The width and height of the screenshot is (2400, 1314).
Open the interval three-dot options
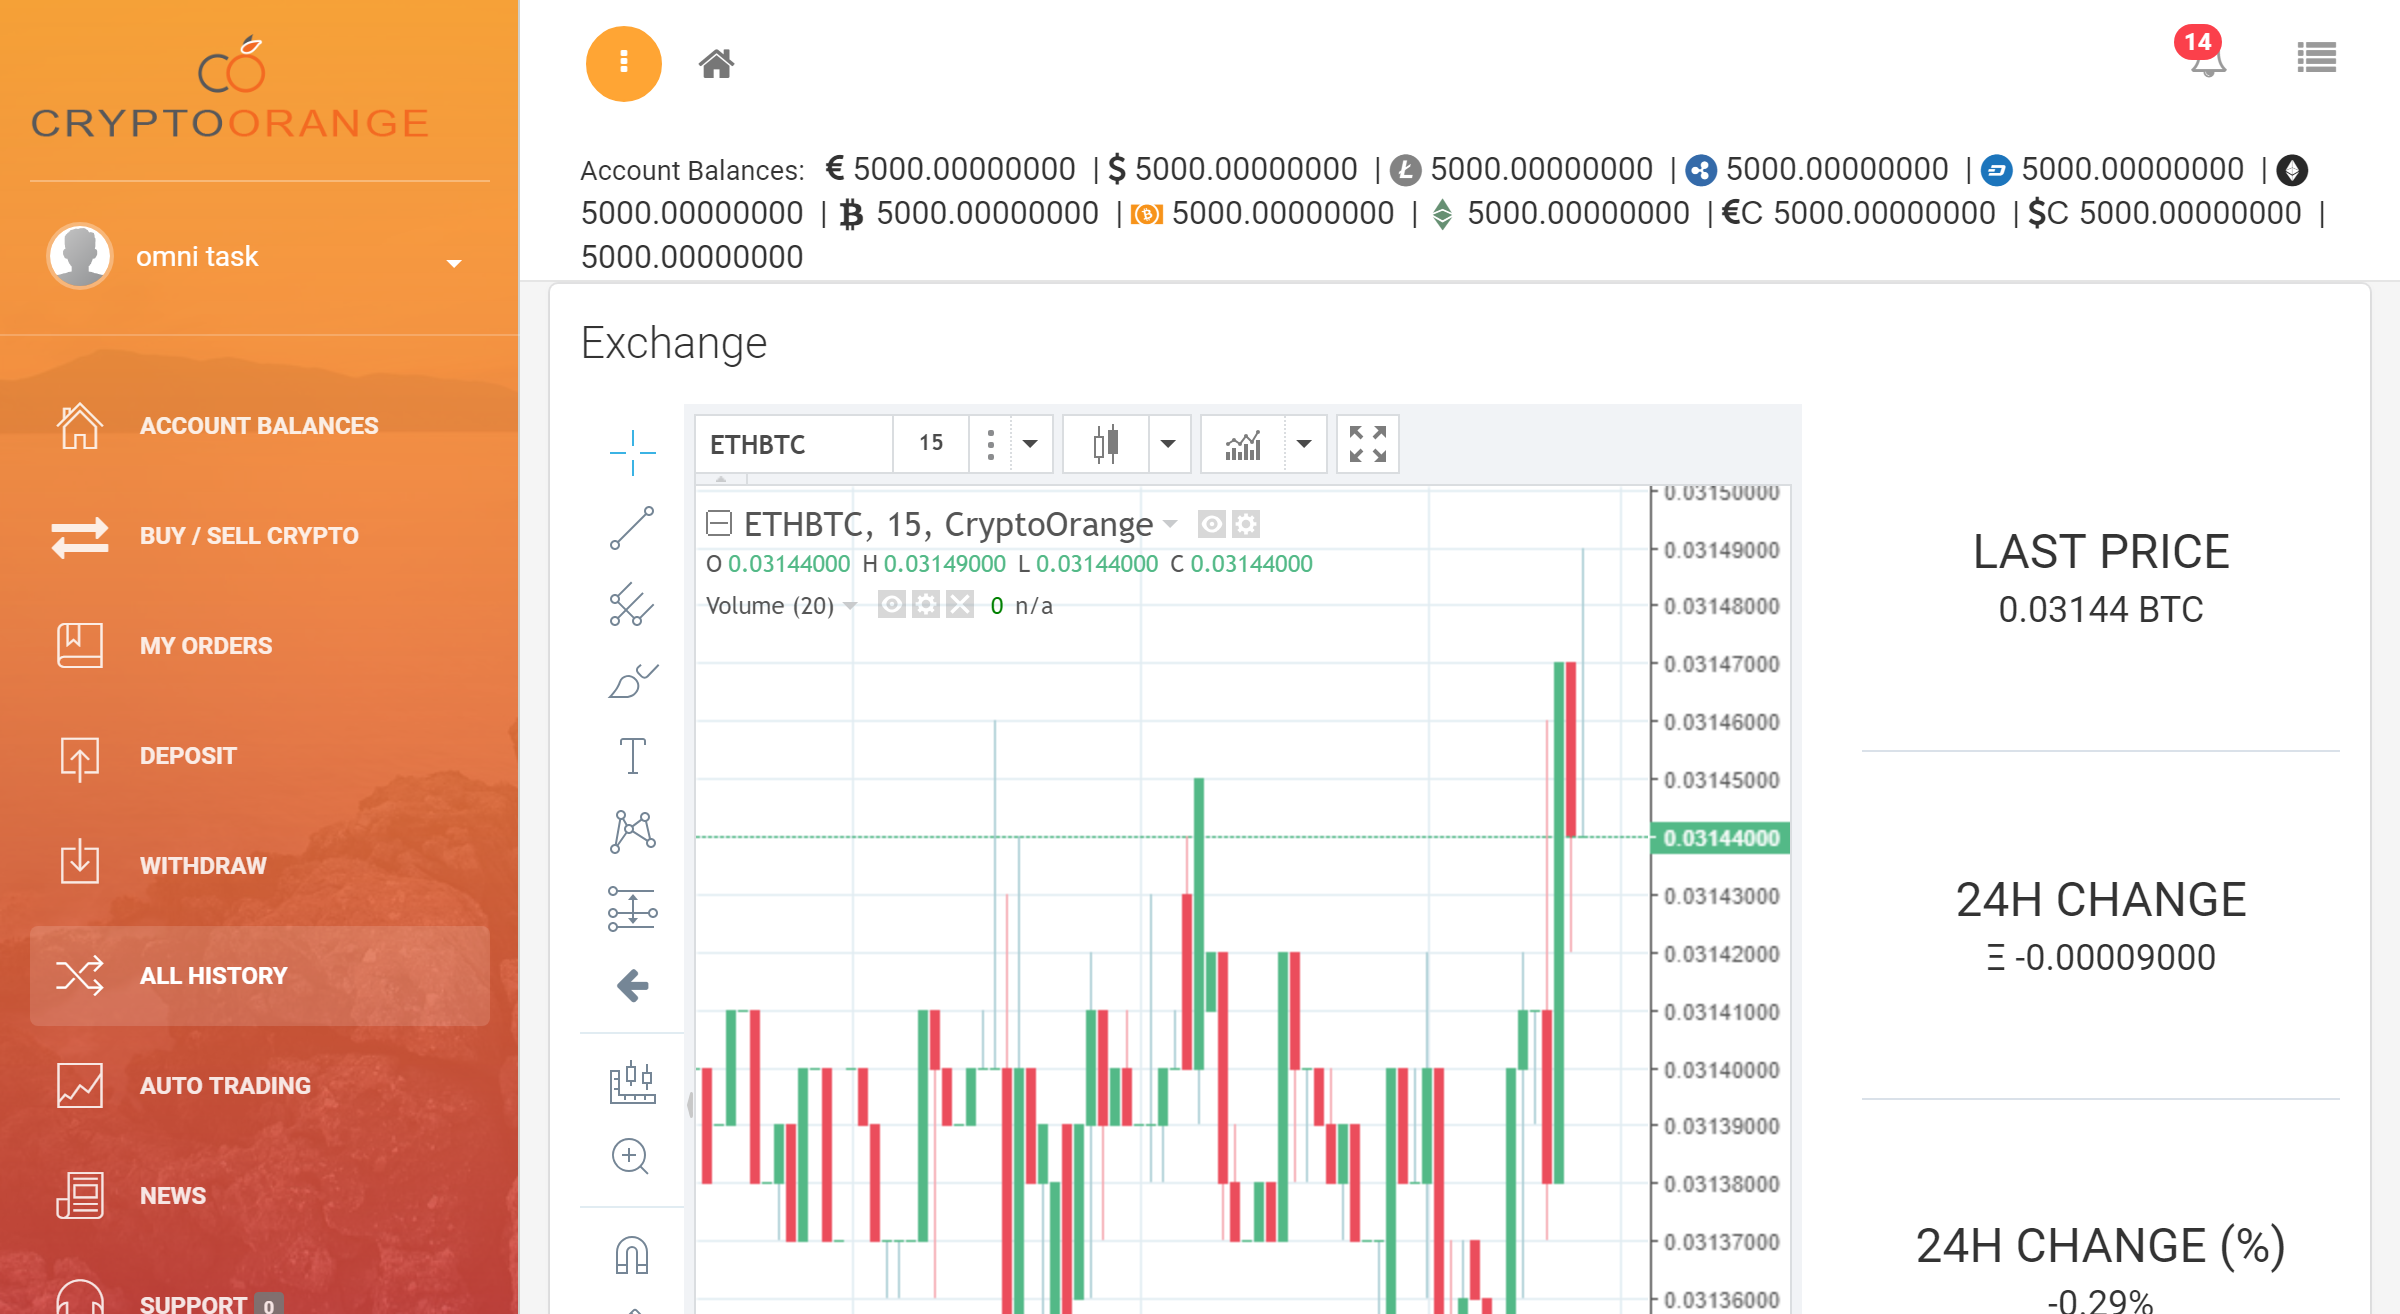point(990,444)
